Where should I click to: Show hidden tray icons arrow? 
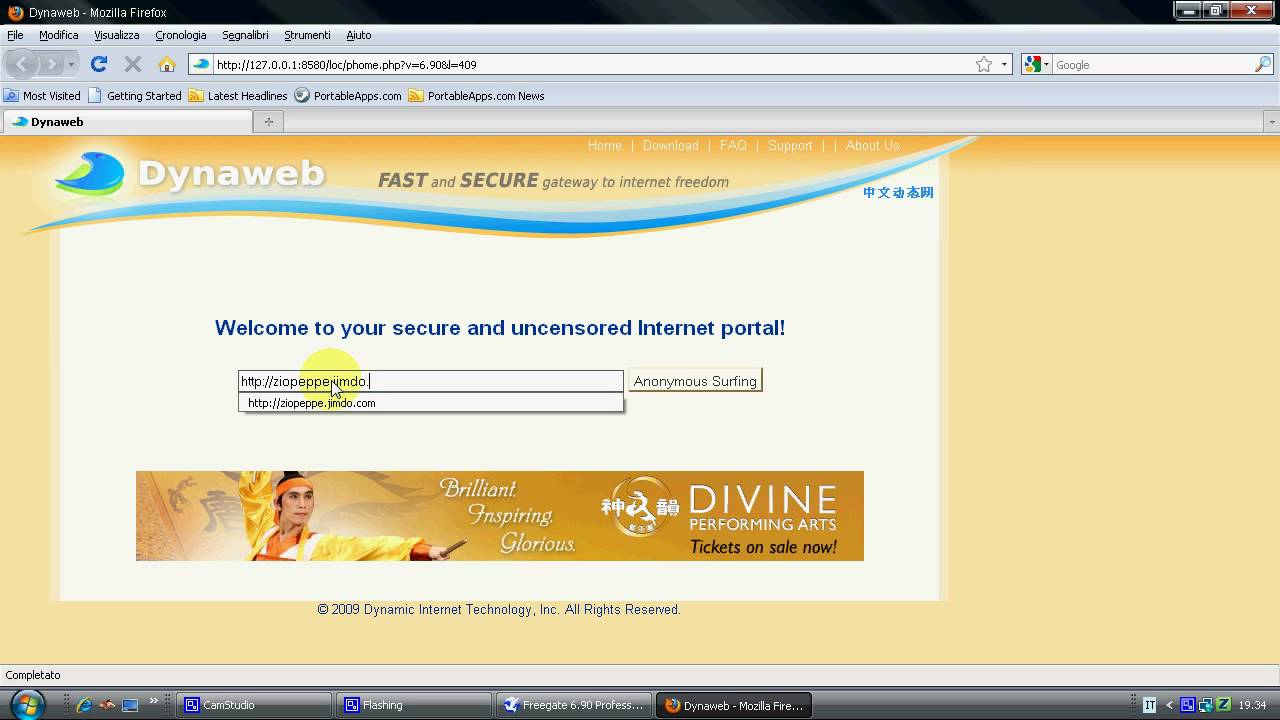1170,705
